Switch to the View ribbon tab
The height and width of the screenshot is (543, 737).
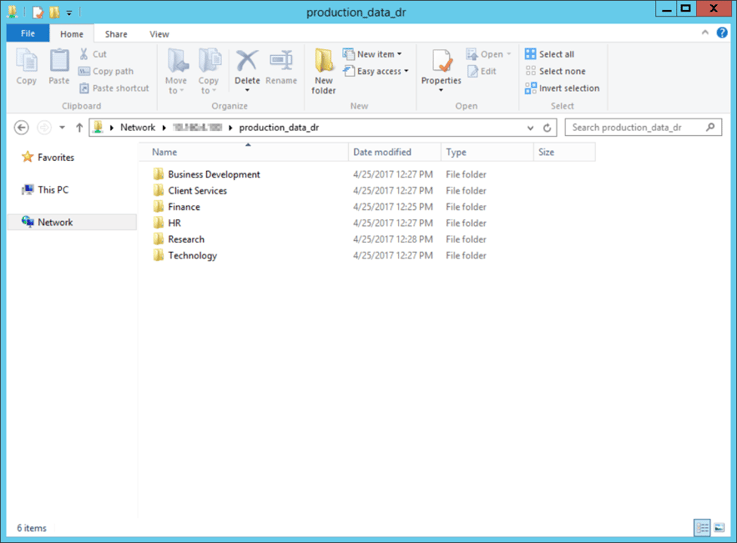159,34
